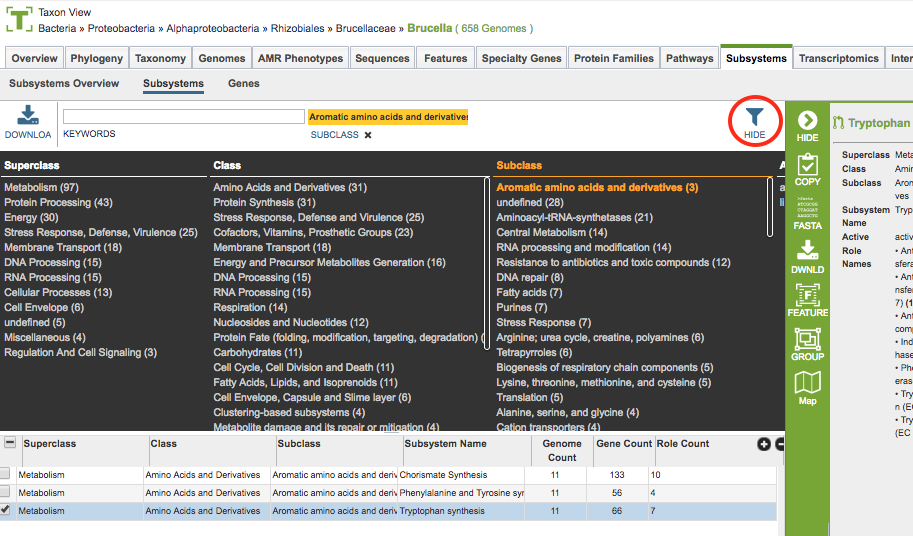Open the Sequences tab
Screen dimensions: 913x536
pyautogui.click(x=383, y=58)
